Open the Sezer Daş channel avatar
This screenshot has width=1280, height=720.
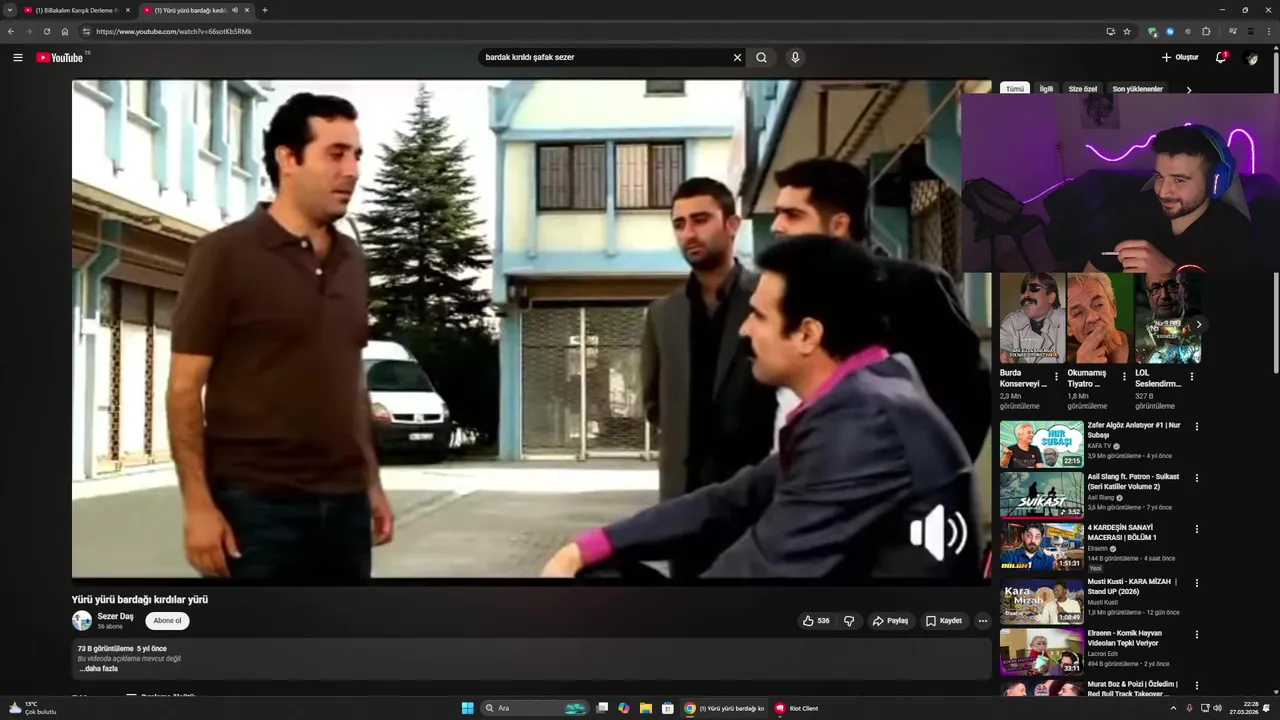[x=82, y=621]
